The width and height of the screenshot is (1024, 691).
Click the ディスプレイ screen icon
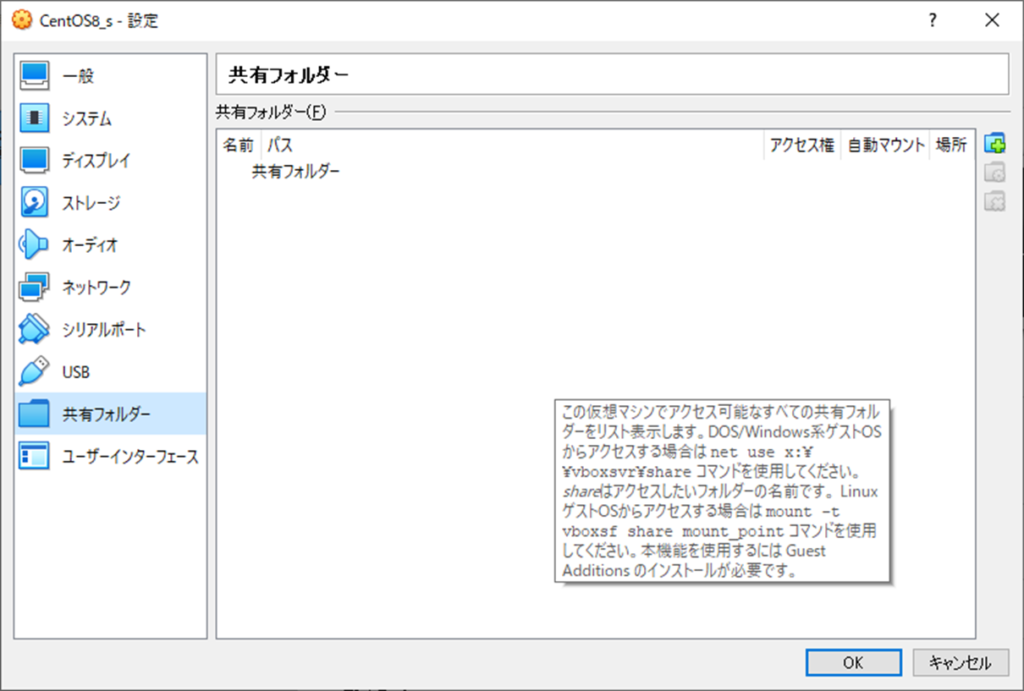click(34, 161)
